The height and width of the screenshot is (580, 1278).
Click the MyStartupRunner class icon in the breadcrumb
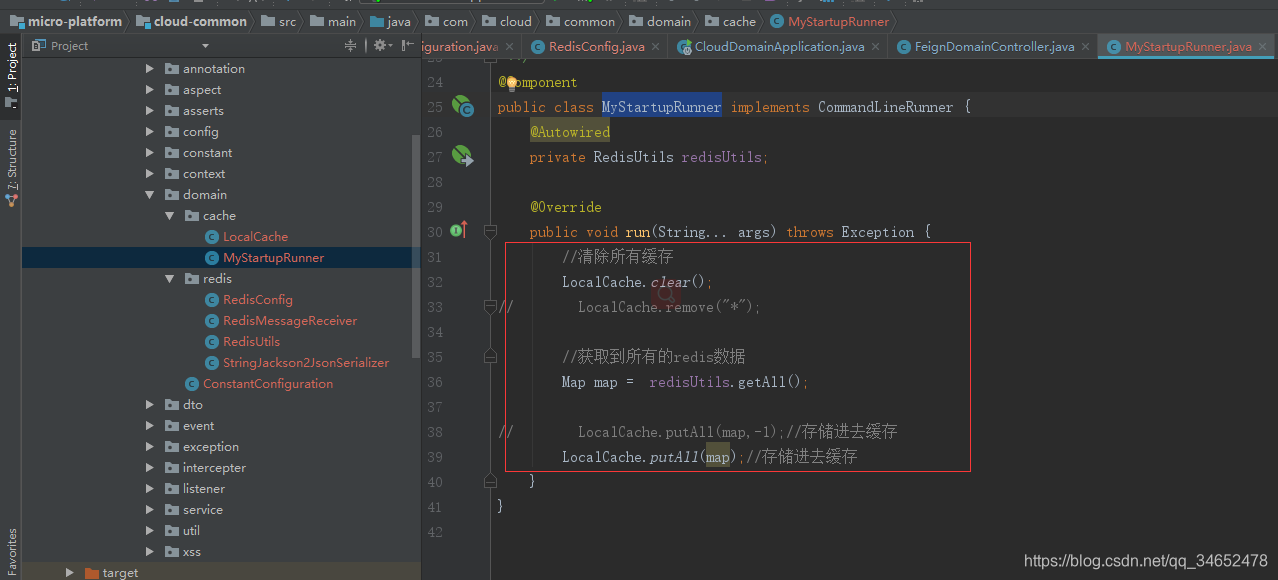(777, 21)
